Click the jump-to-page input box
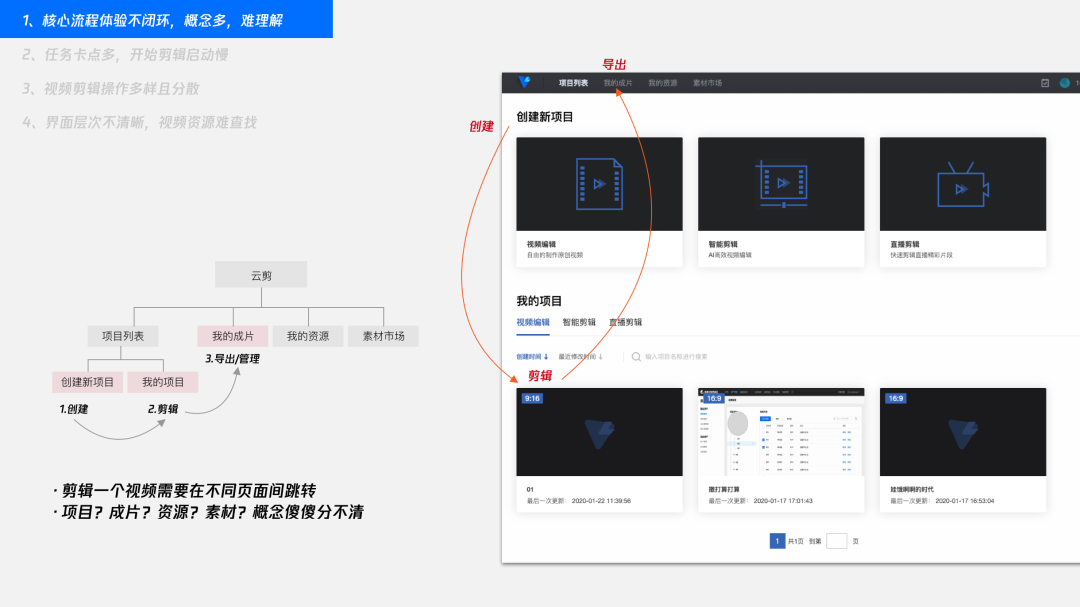The width and height of the screenshot is (1080, 607). click(x=836, y=541)
